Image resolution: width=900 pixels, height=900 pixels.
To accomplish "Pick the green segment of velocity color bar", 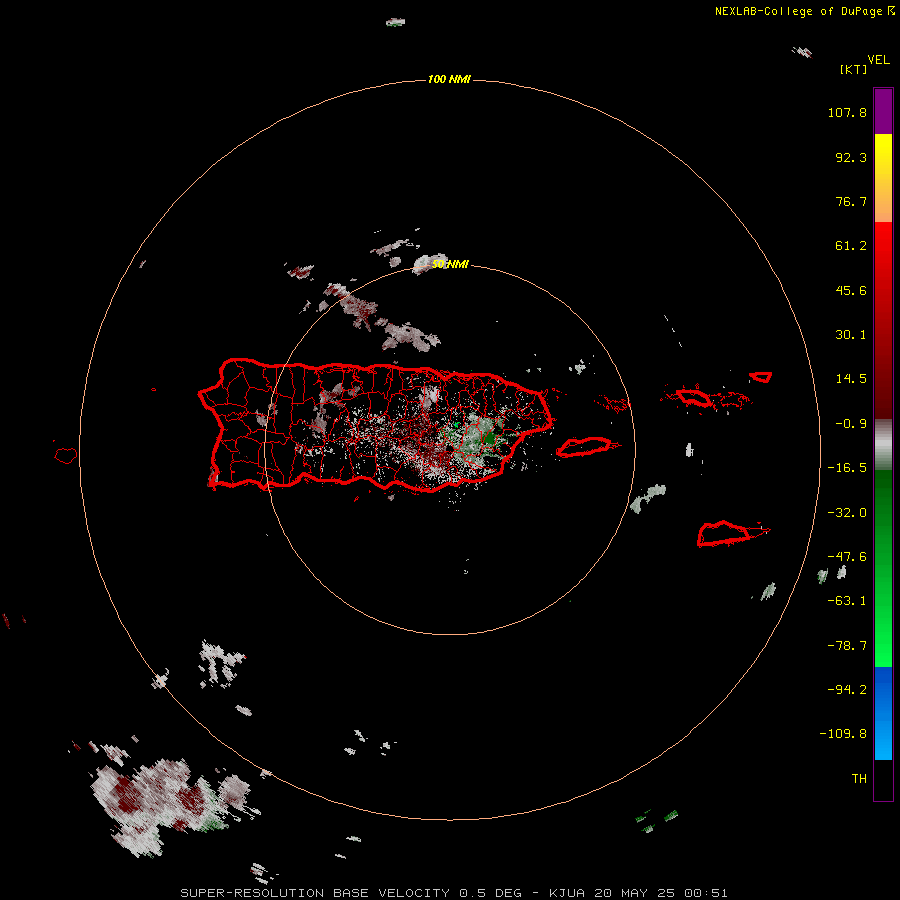I will 883,568.
